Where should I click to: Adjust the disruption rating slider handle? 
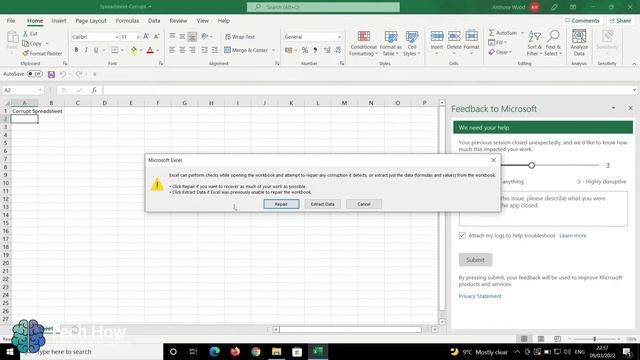click(531, 165)
